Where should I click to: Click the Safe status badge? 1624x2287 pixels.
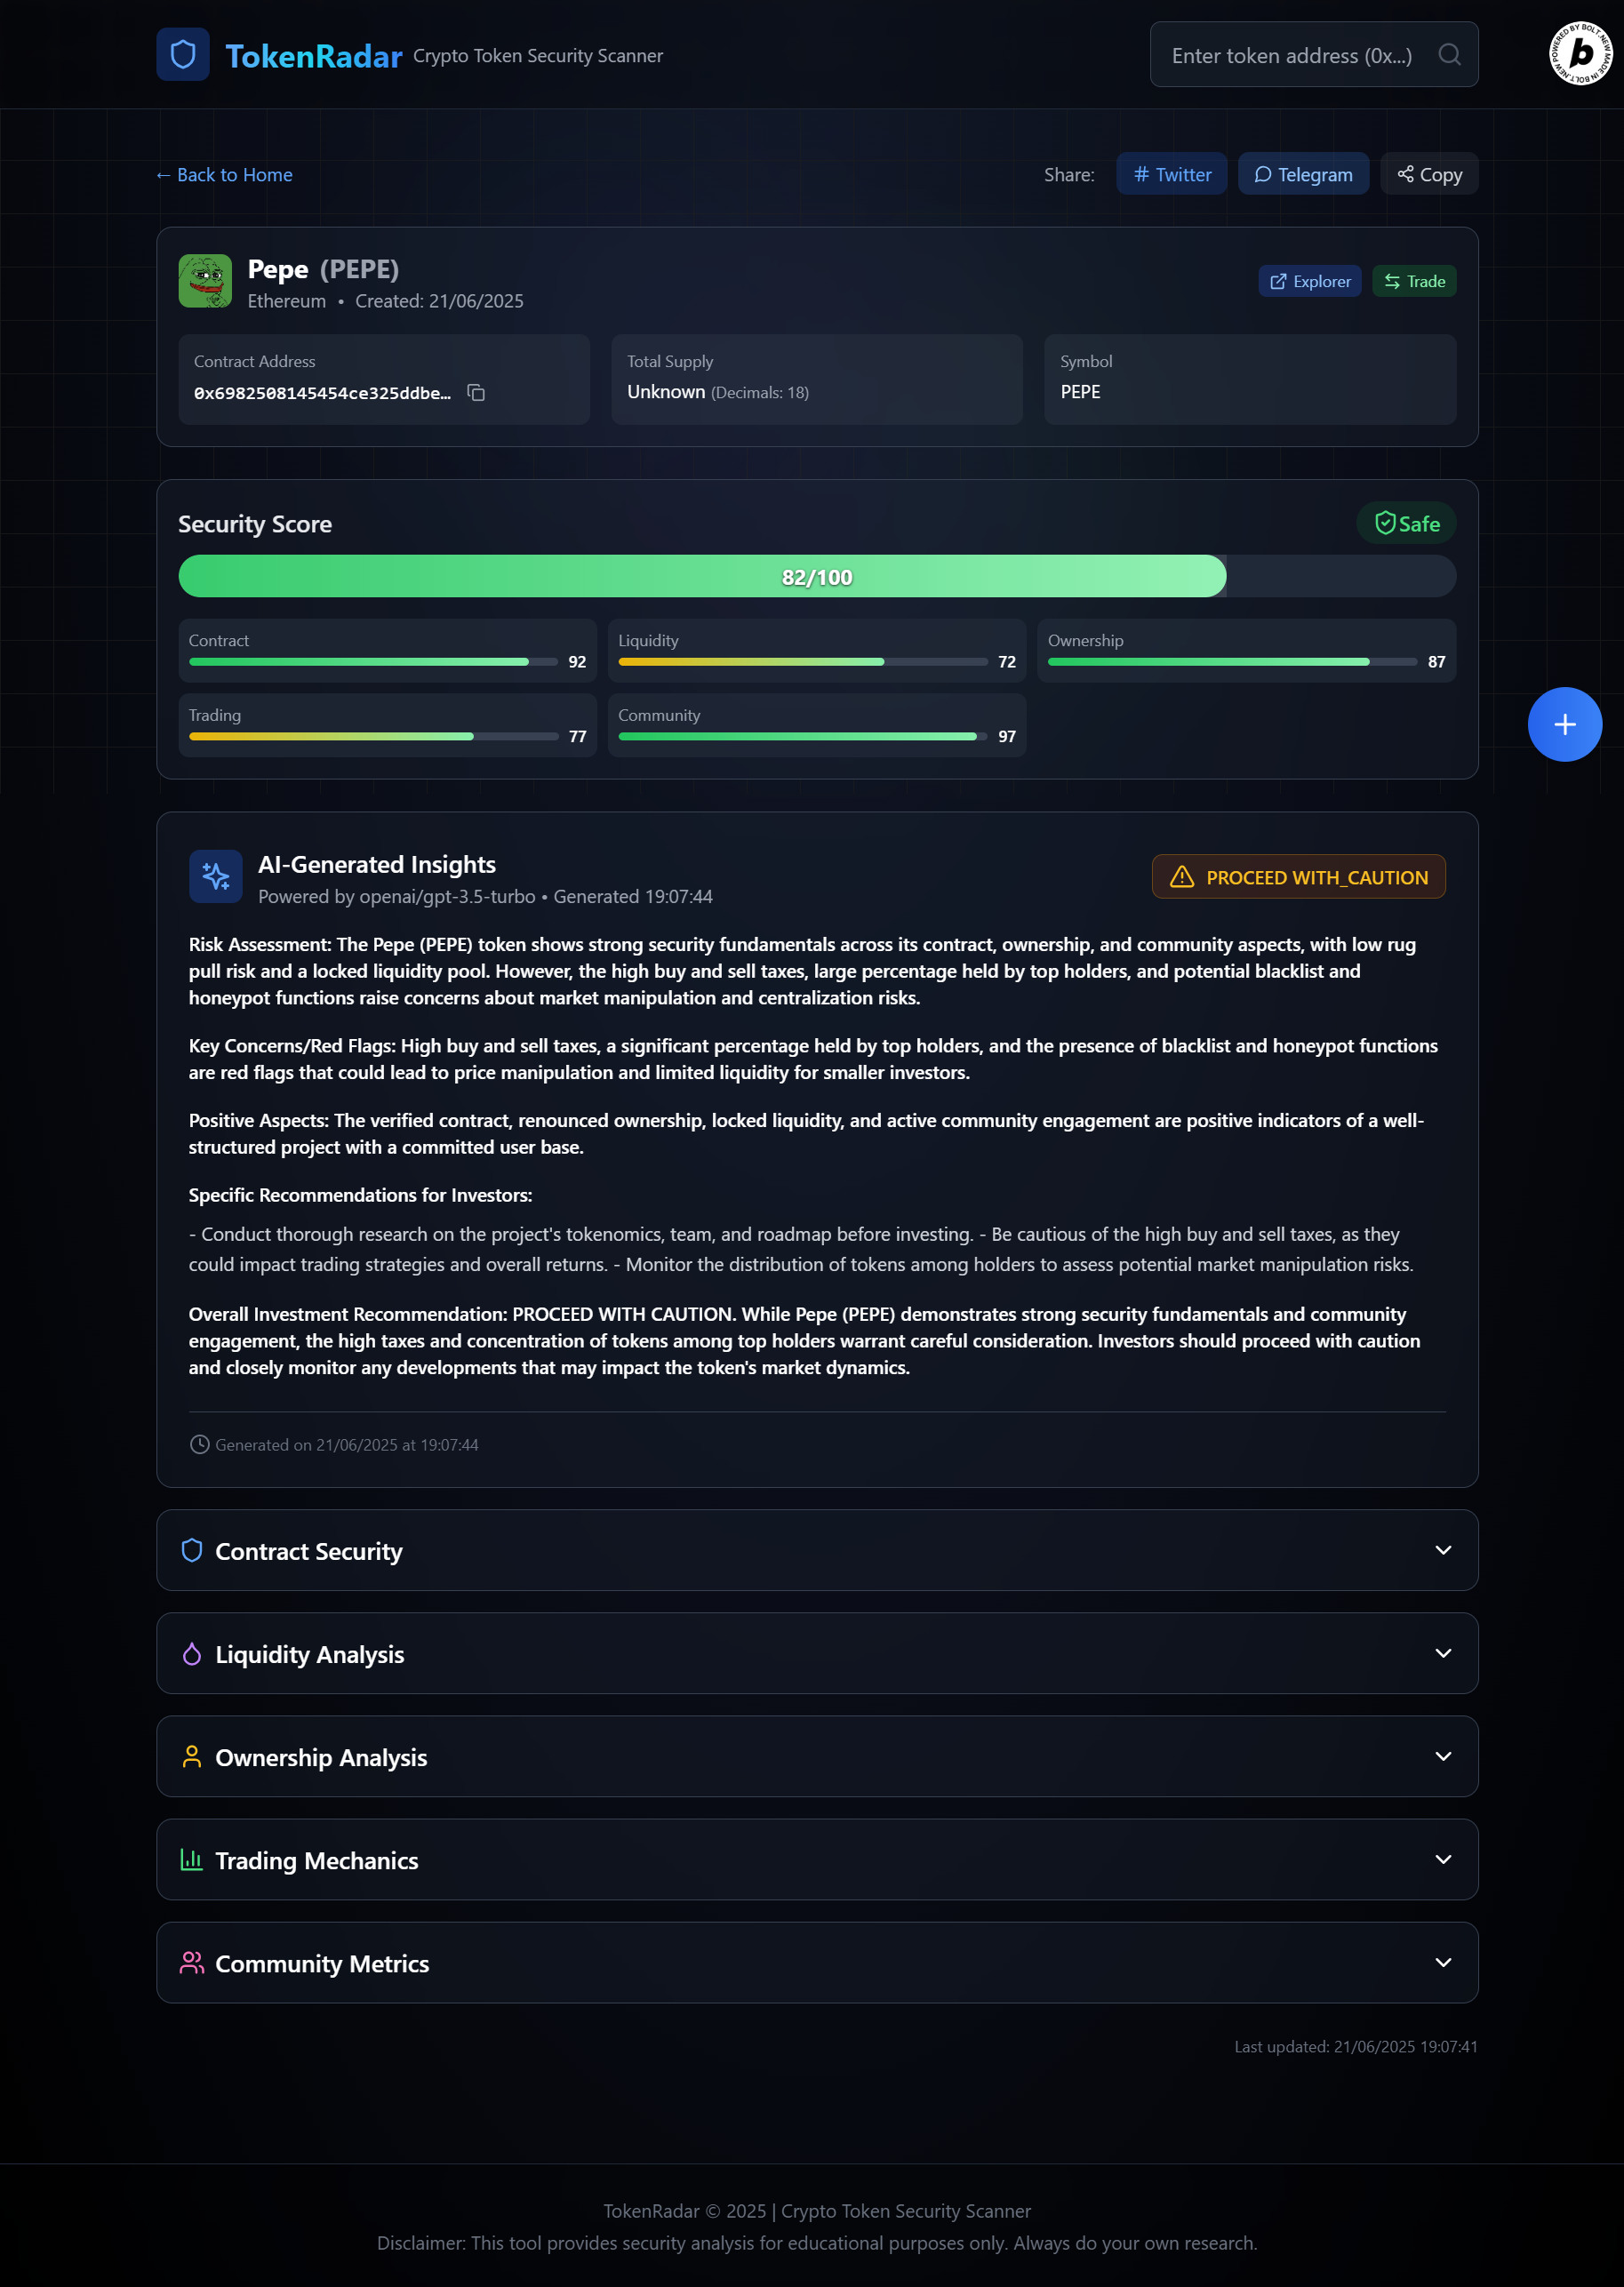point(1406,523)
